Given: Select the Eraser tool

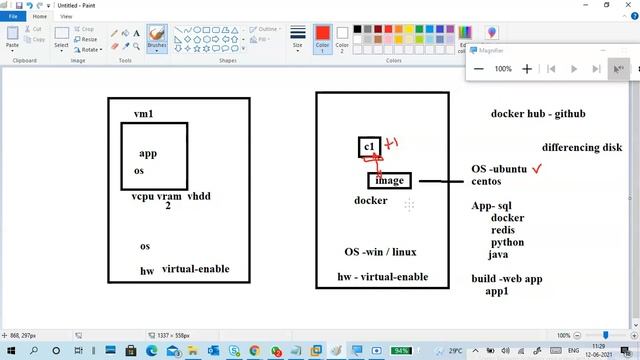Looking at the screenshot, I should (x=115, y=47).
